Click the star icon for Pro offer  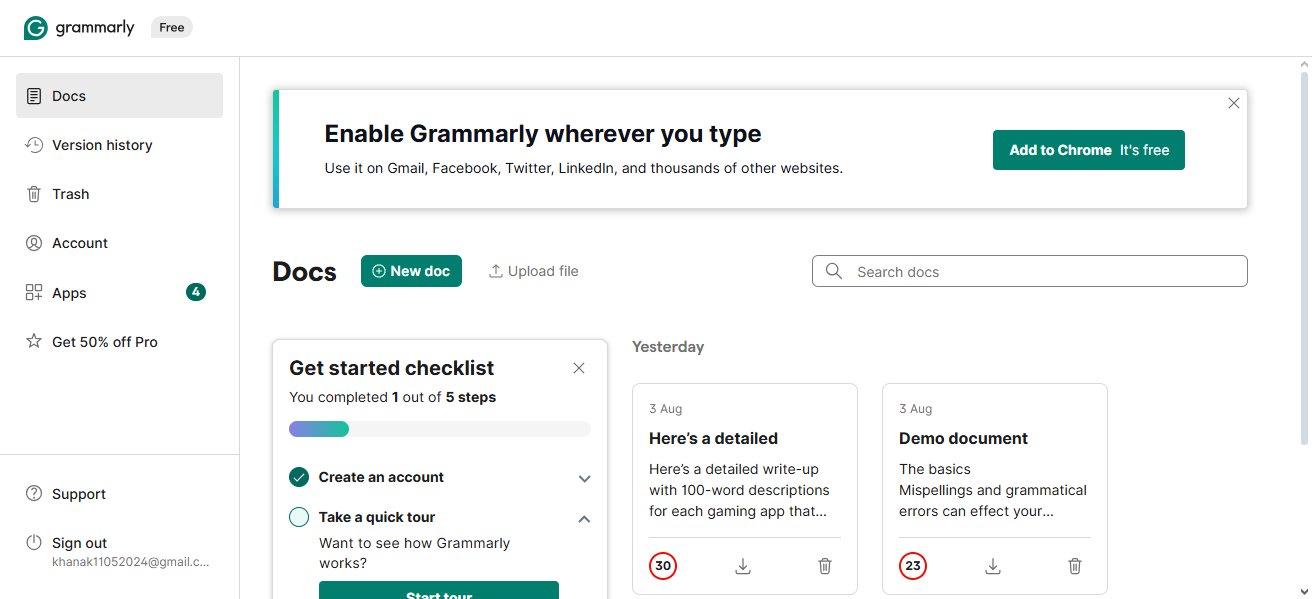34,342
